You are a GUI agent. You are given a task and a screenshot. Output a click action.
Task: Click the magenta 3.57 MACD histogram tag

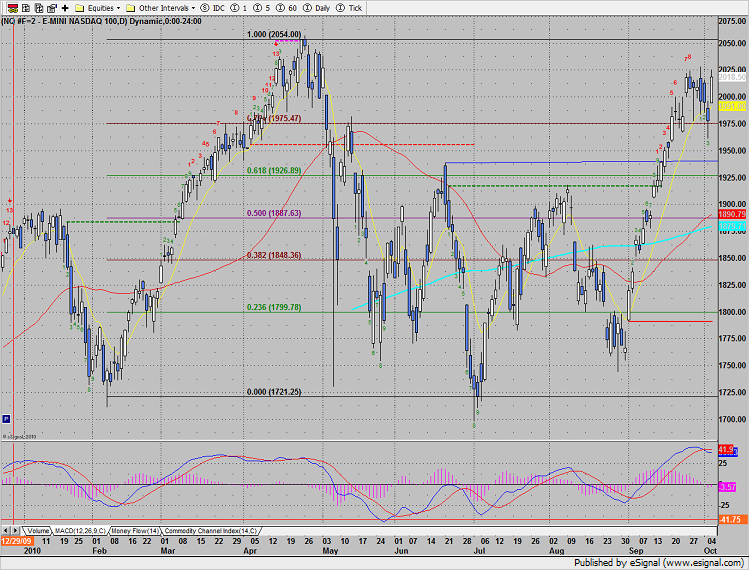[x=727, y=487]
